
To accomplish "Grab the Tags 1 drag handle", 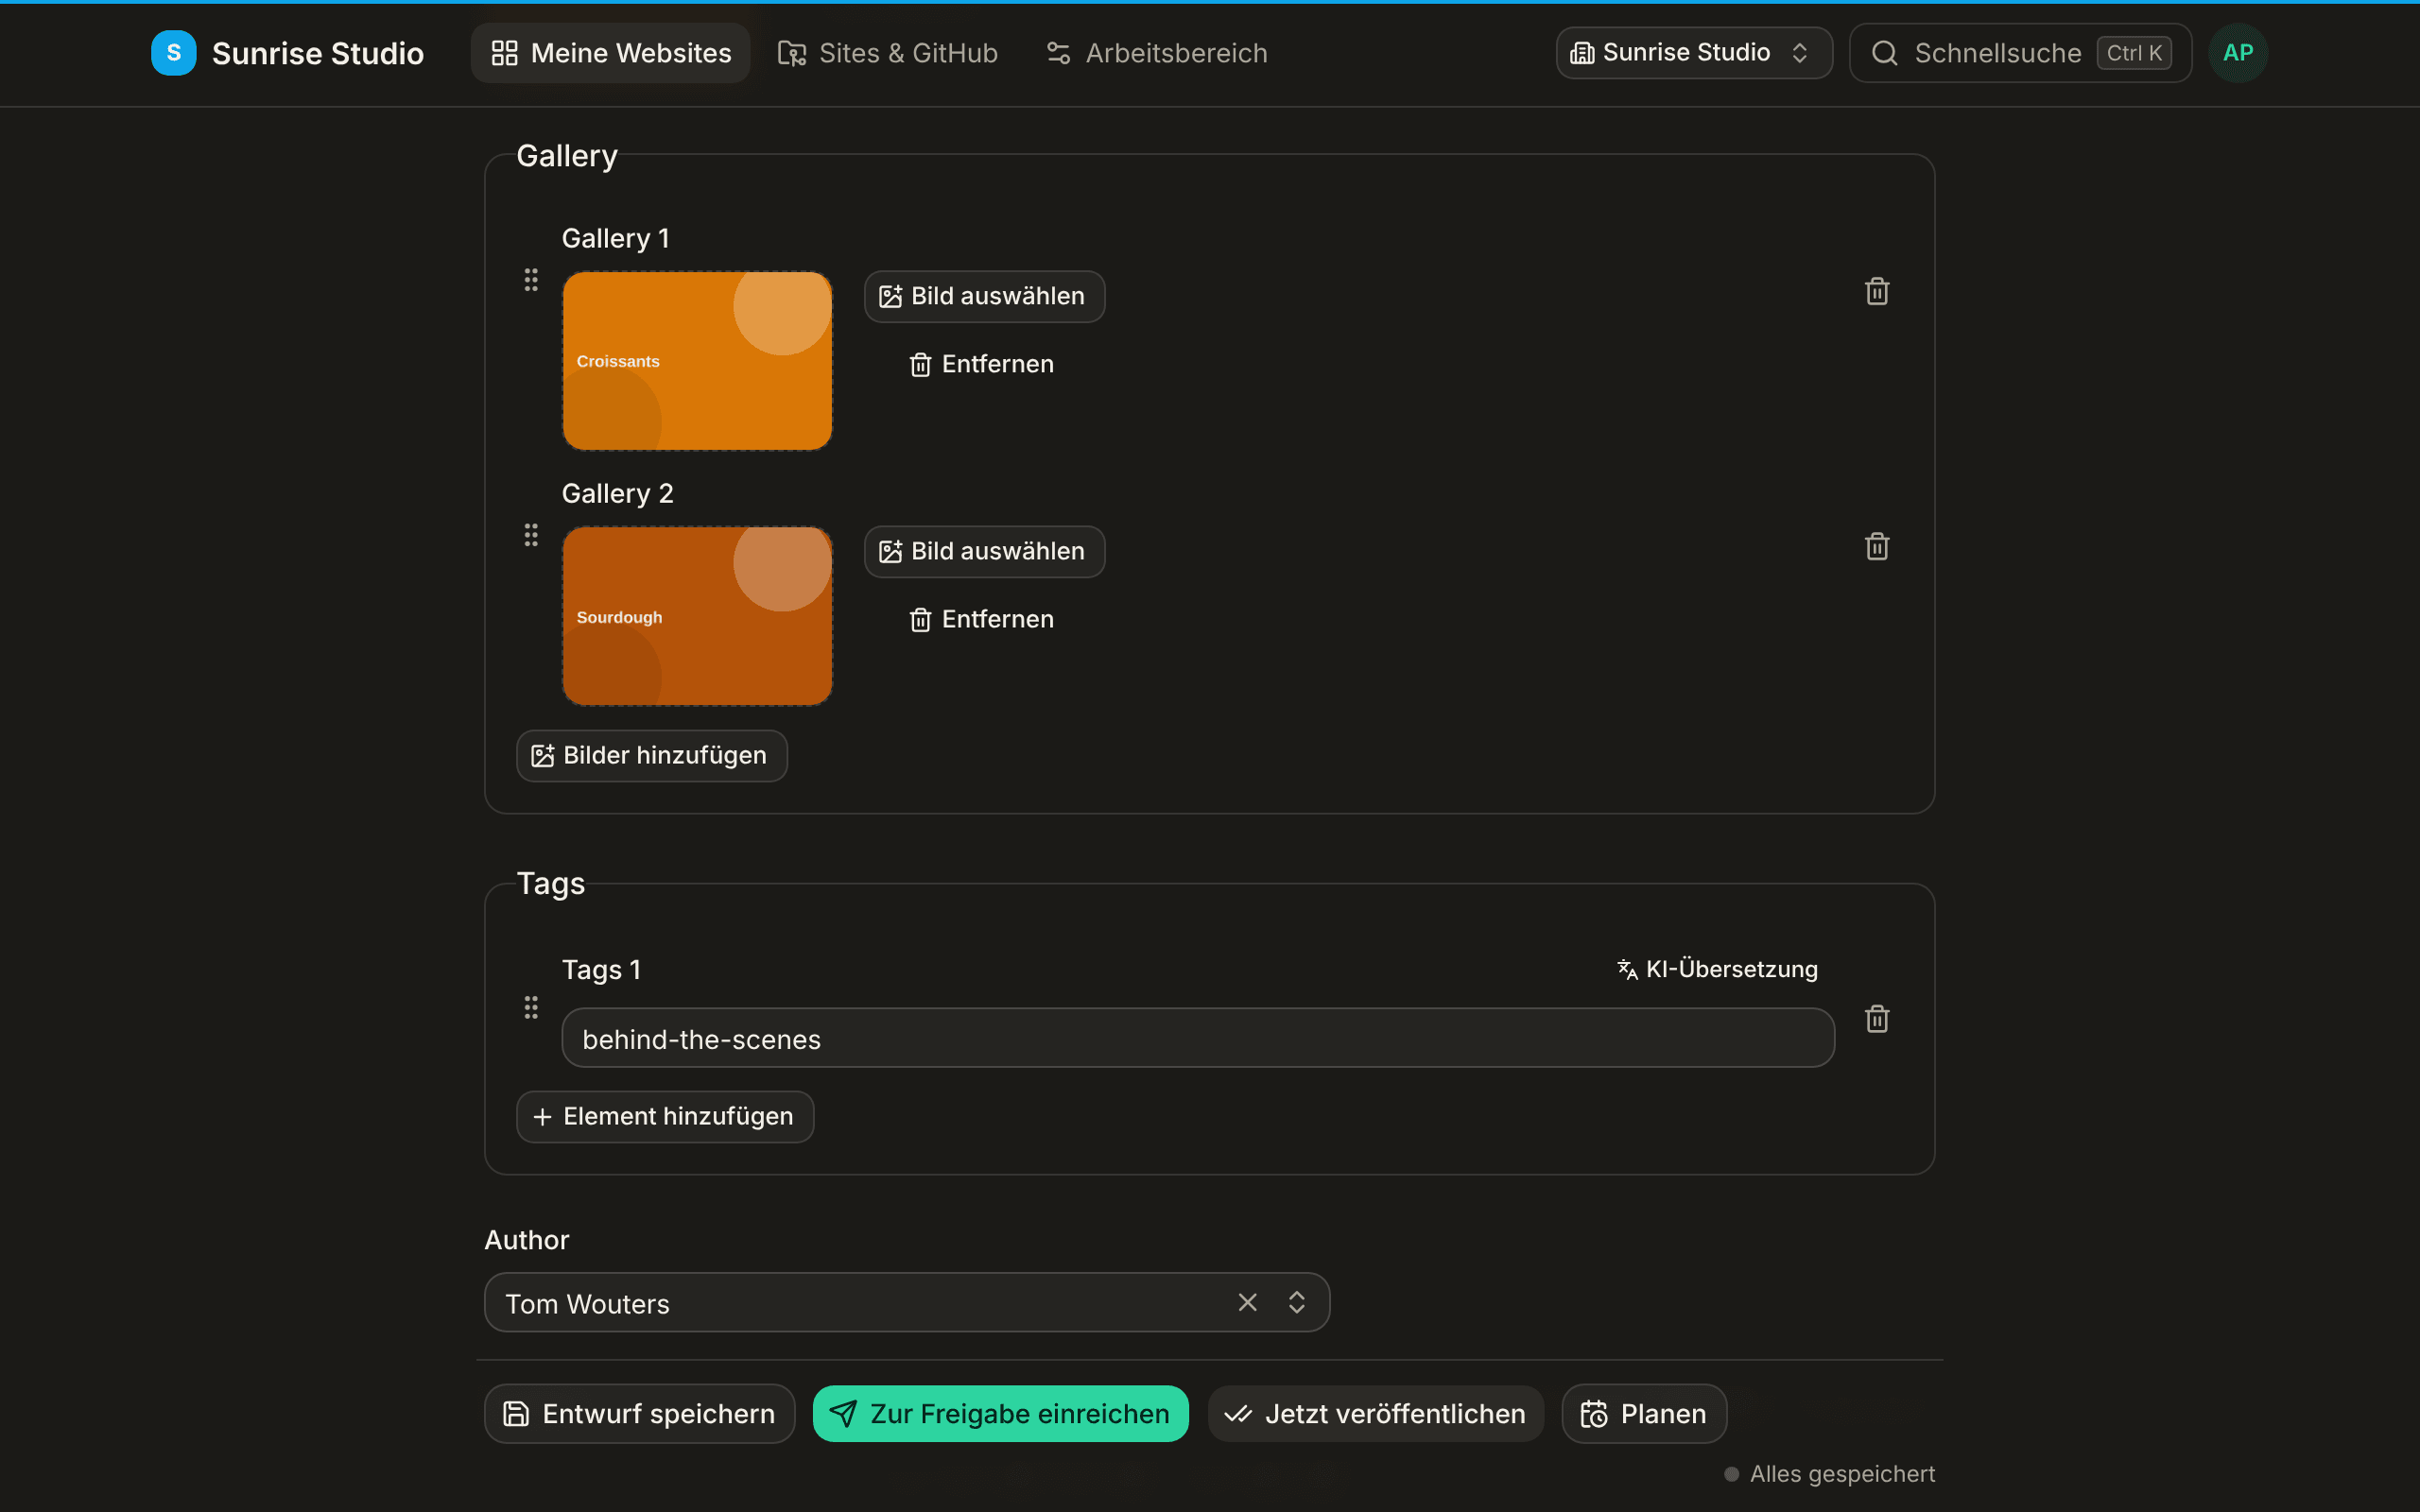I will point(531,1007).
